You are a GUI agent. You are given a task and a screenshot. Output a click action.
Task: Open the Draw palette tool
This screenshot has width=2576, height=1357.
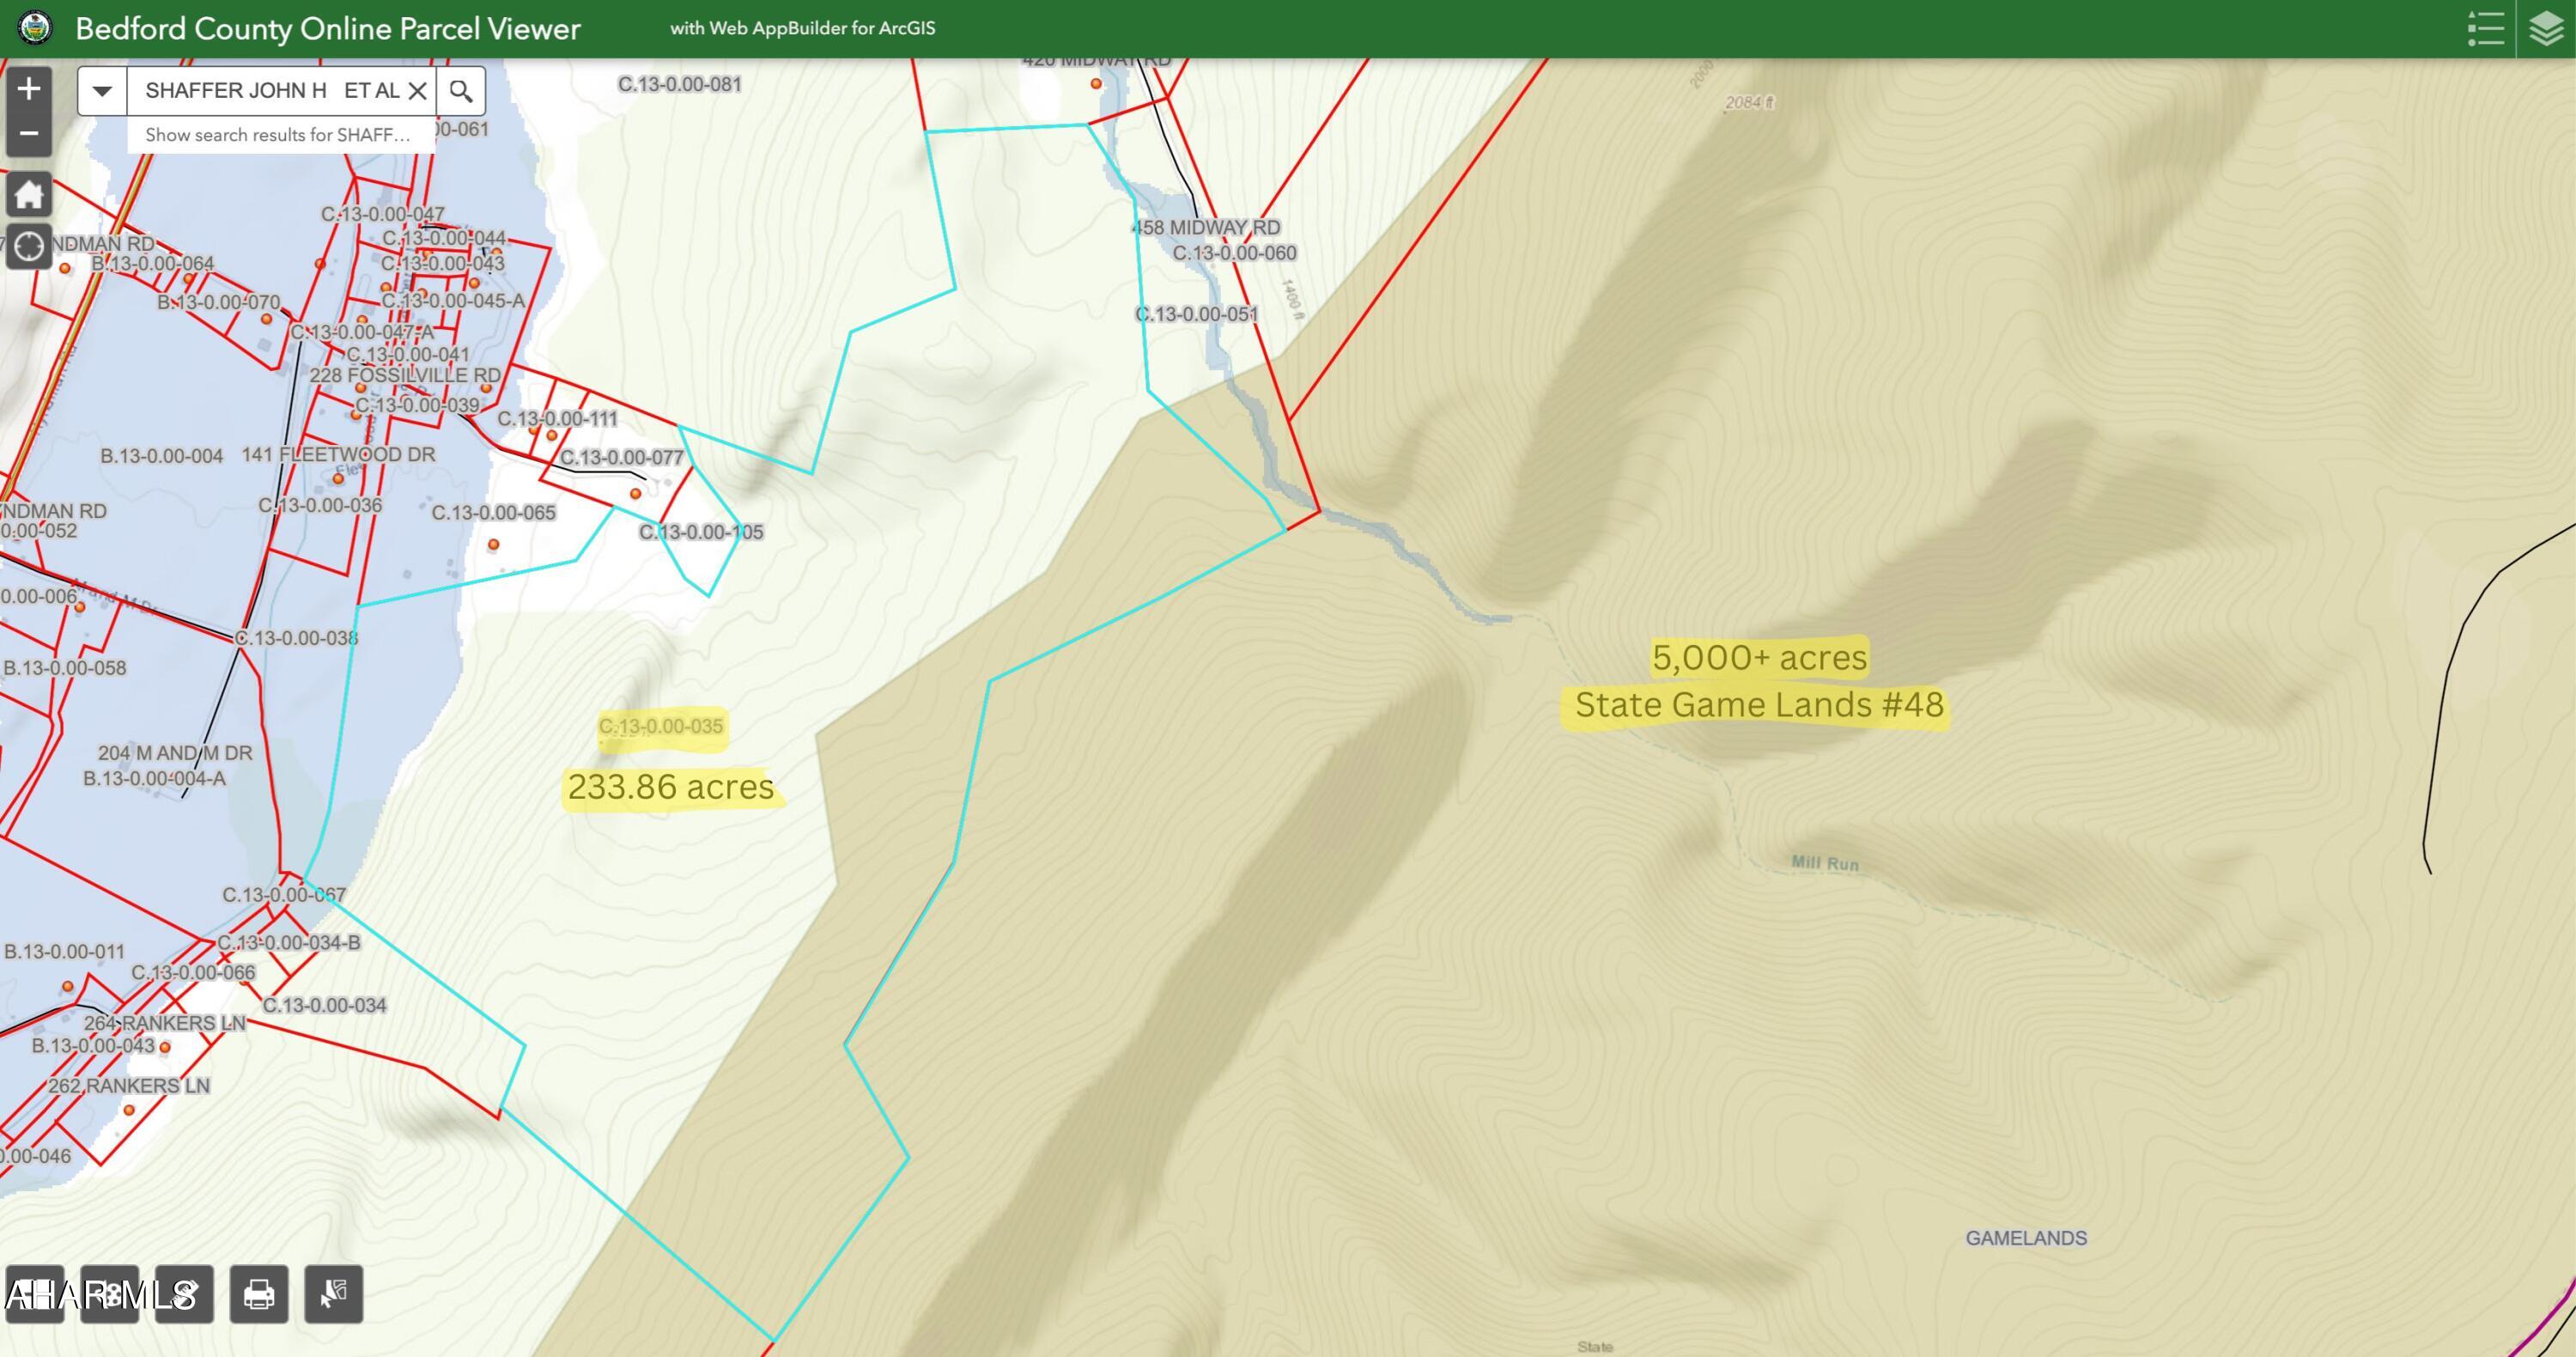(x=110, y=1294)
